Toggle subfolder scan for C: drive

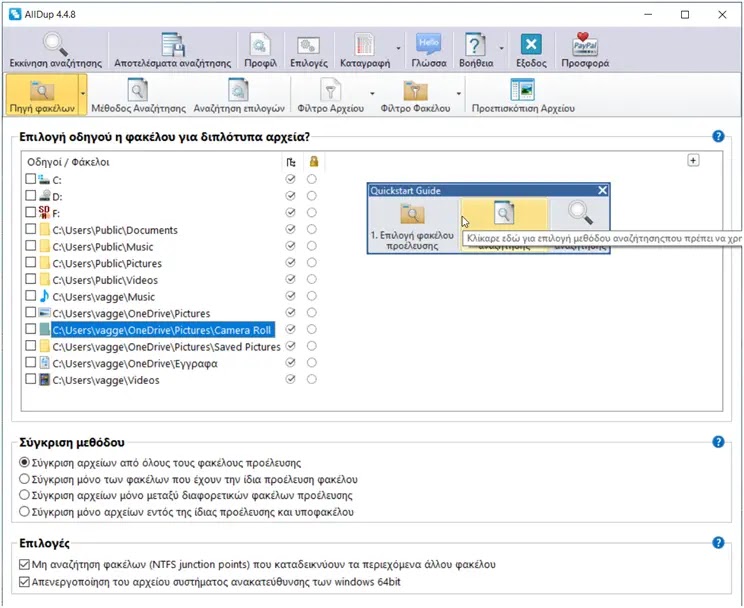pos(290,179)
